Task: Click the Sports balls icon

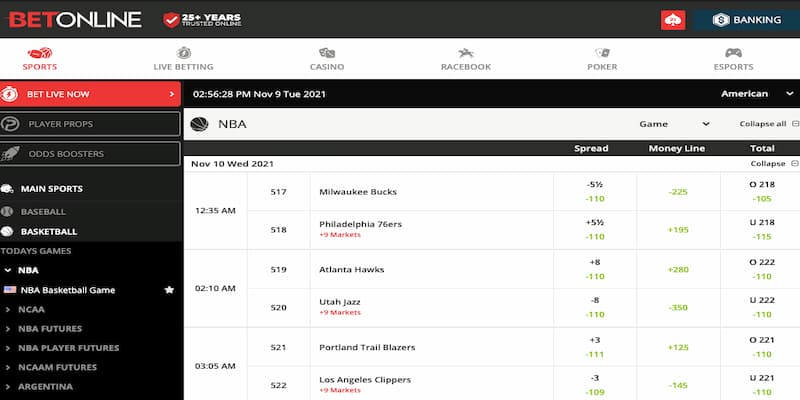Action: click(x=40, y=53)
